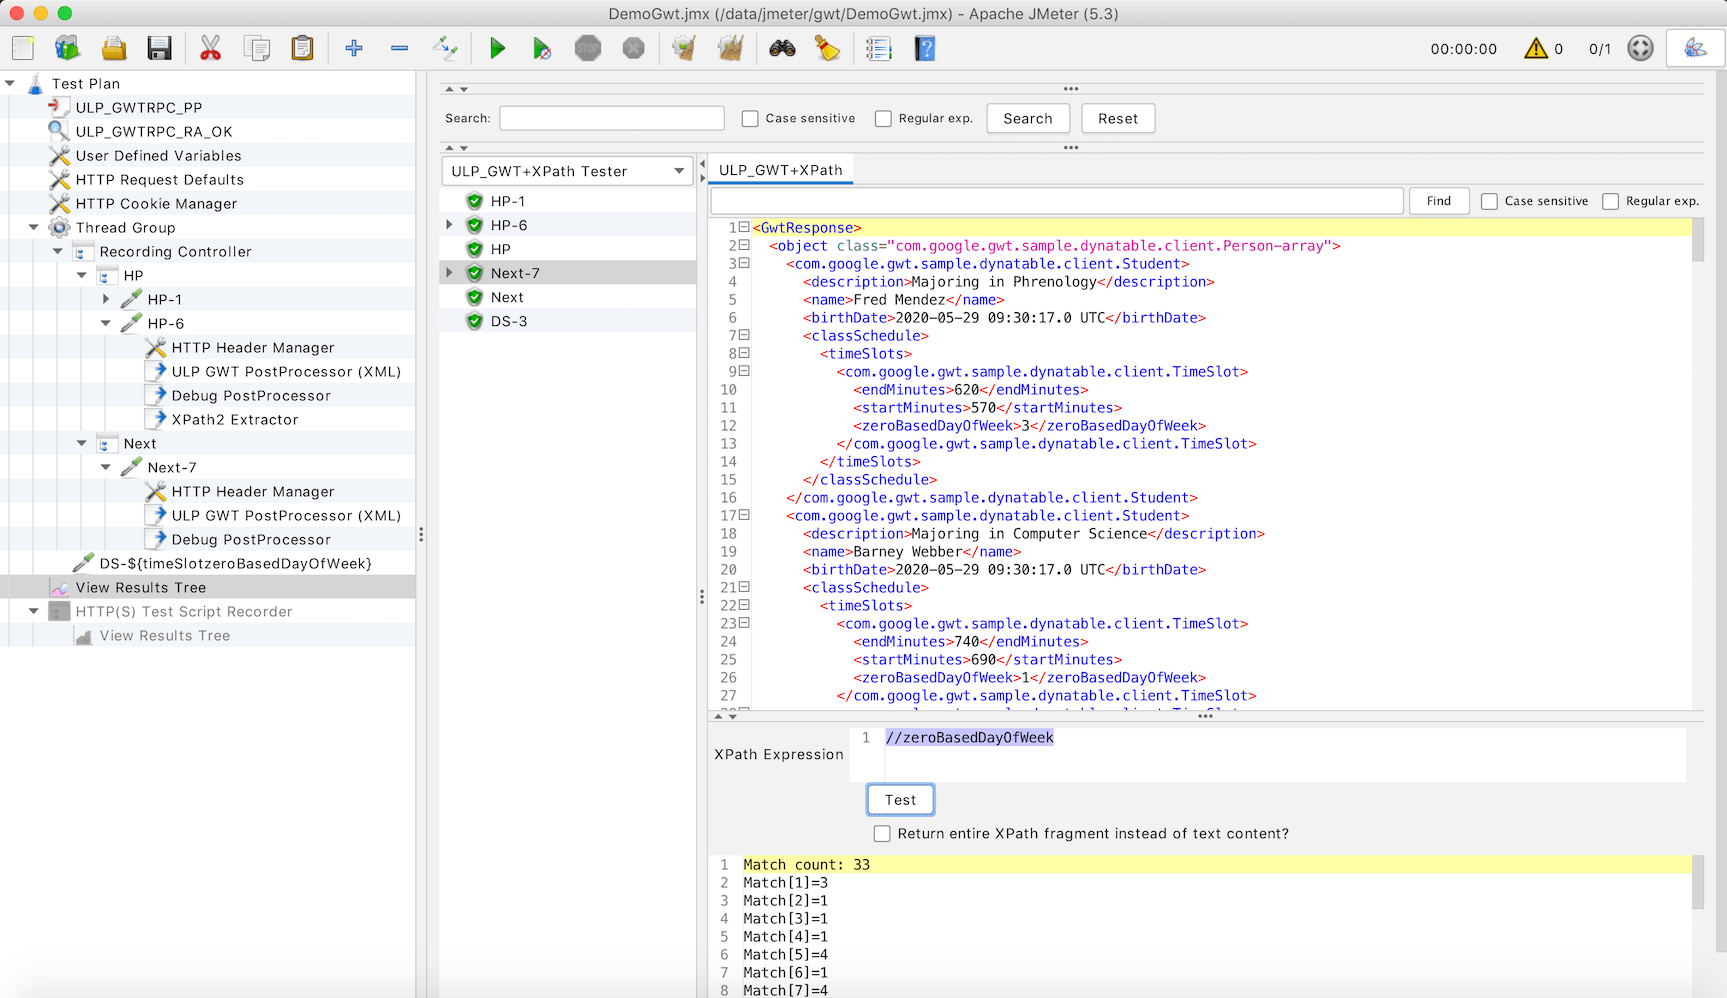Click the Function helper list icon

coord(878,48)
